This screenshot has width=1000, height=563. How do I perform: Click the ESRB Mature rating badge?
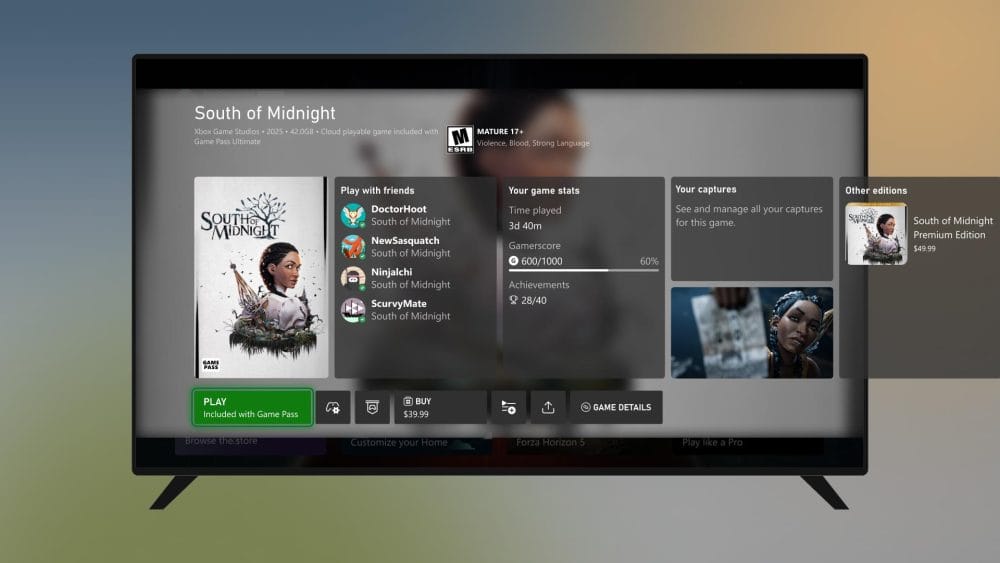tap(460, 139)
